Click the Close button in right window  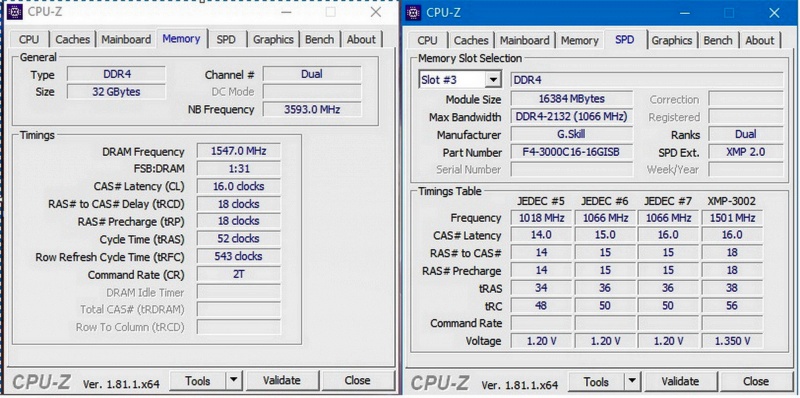coord(756,381)
